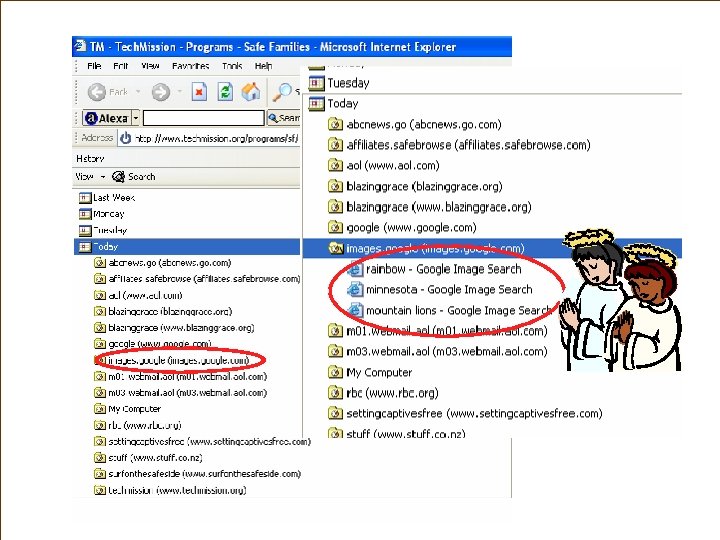Click www.blazinggrace.org folder icon enlarged view
Screen dimensions: 720x540
tap(335, 207)
